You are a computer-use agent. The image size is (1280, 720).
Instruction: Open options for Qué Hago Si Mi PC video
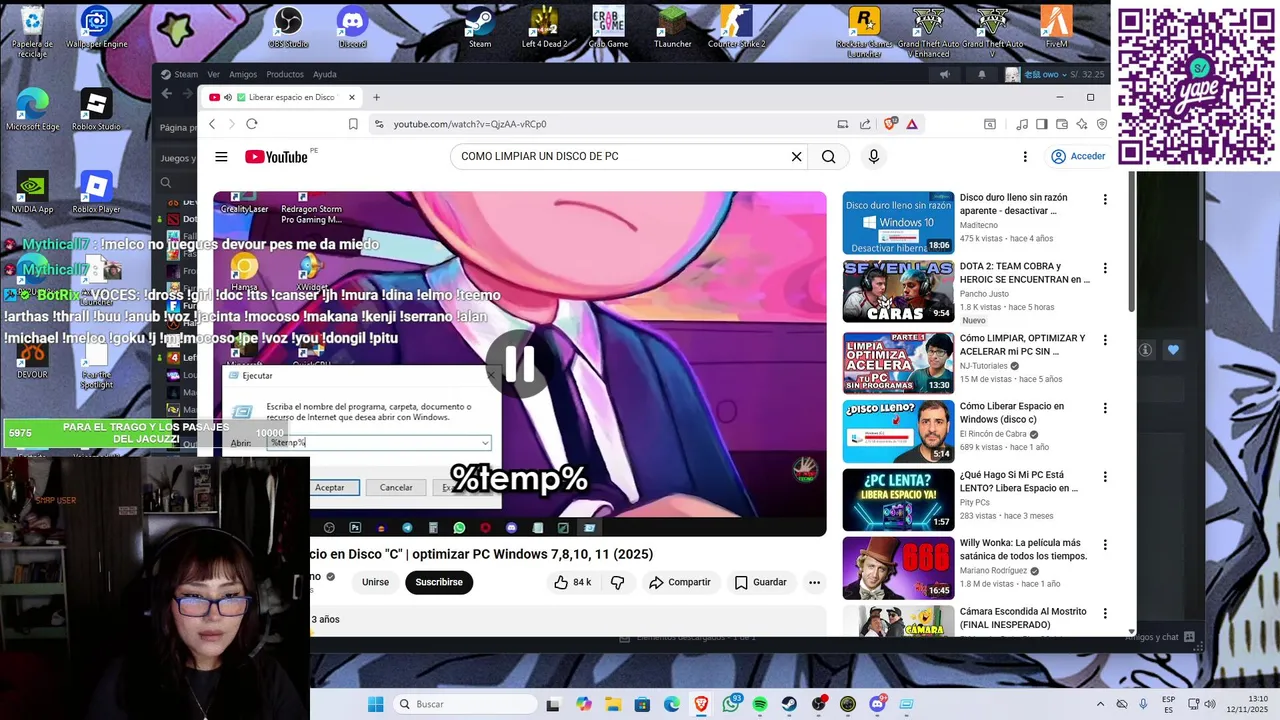point(1105,476)
